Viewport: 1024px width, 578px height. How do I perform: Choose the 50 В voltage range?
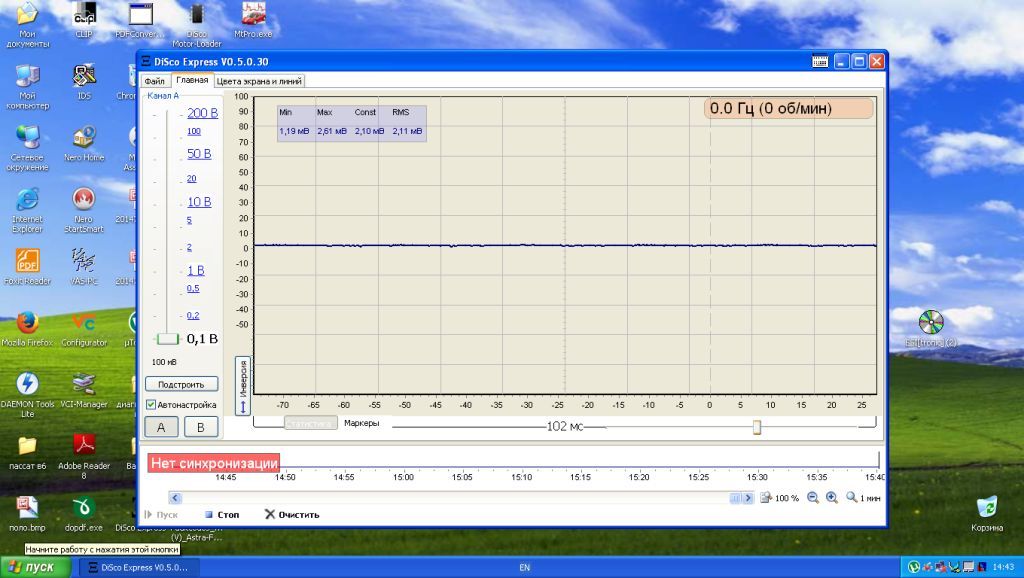click(199, 154)
